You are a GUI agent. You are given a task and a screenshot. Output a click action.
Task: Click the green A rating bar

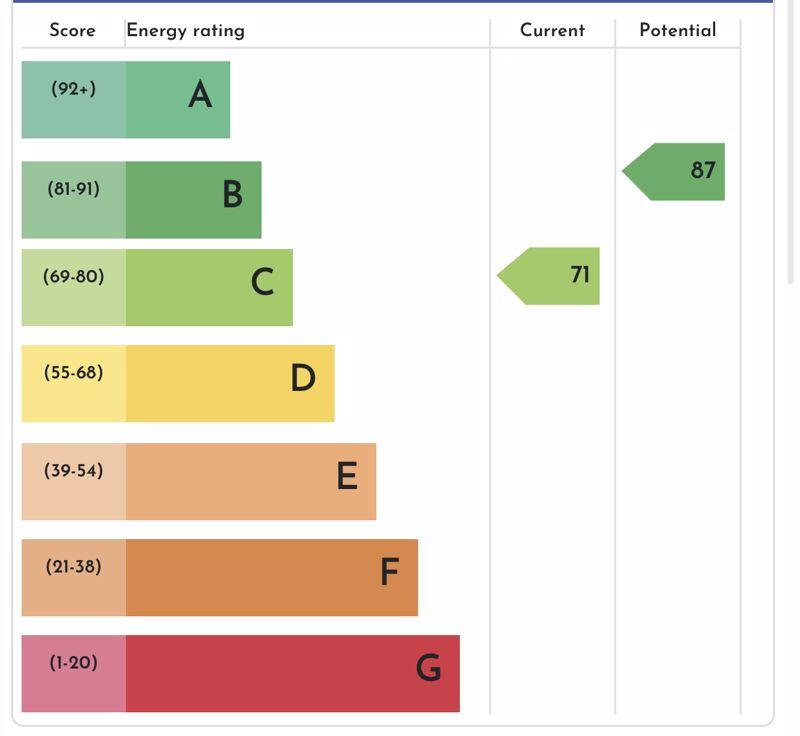coord(178,100)
